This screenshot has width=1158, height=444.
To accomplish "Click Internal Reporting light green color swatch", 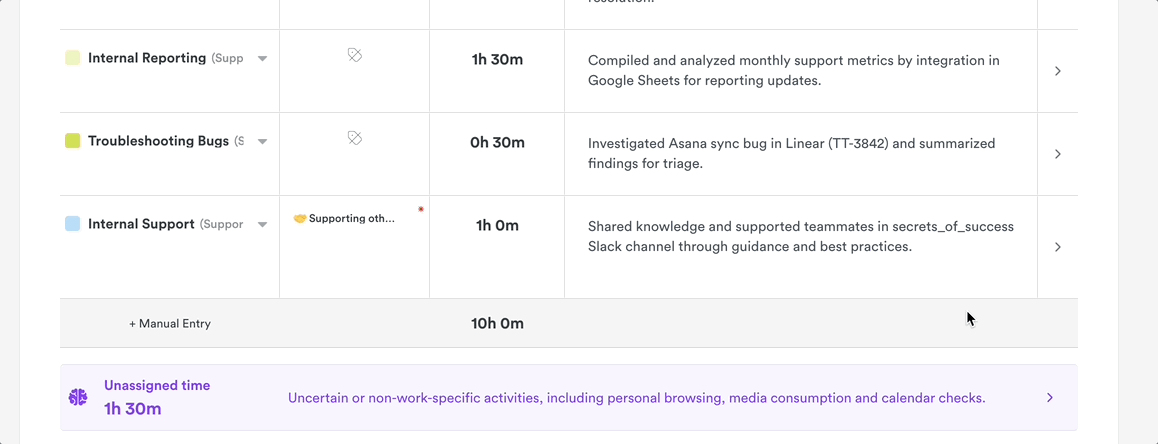I will pos(72,58).
